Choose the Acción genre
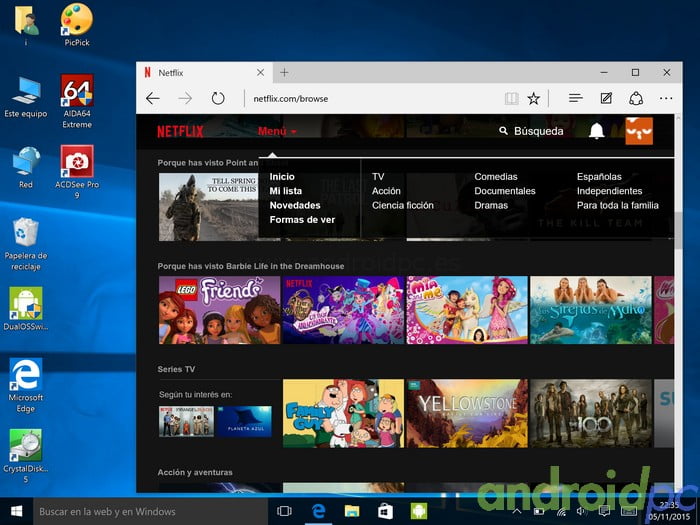The height and width of the screenshot is (525, 700). (386, 191)
